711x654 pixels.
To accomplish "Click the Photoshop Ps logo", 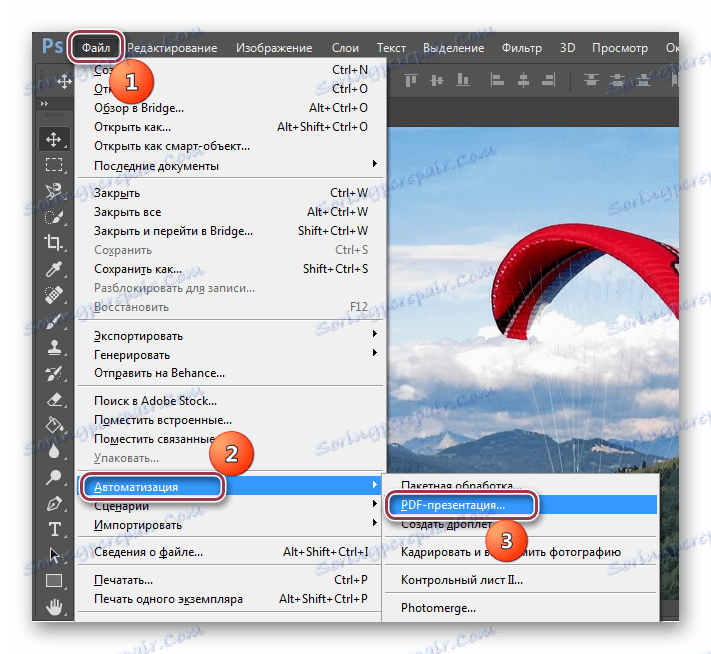I will tap(53, 46).
